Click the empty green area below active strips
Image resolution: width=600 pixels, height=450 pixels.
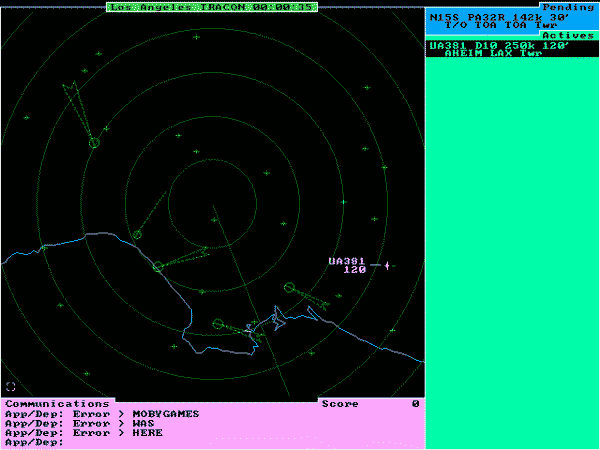(x=512, y=250)
